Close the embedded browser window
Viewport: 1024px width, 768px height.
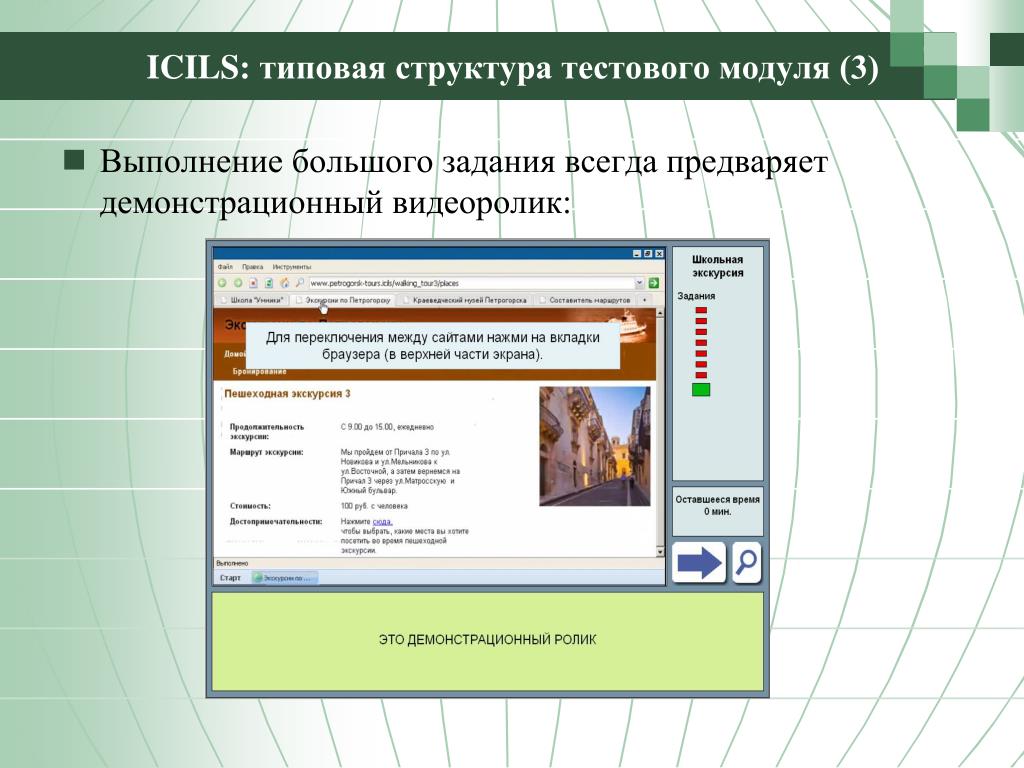coord(659,253)
